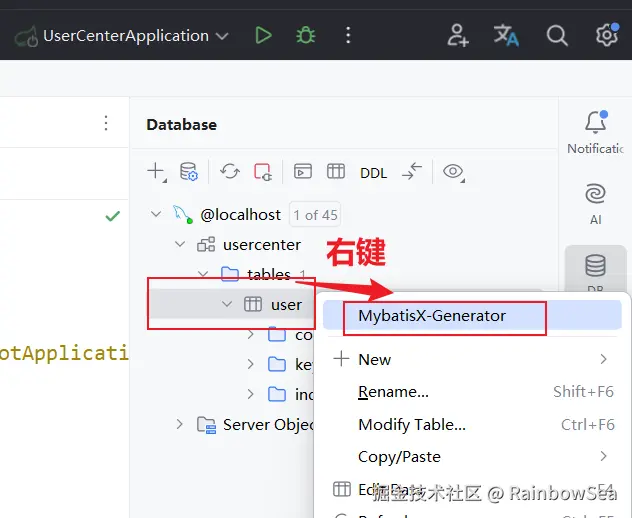This screenshot has height=518, width=632.
Task: Click the DDL toolbar button
Action: point(373,172)
